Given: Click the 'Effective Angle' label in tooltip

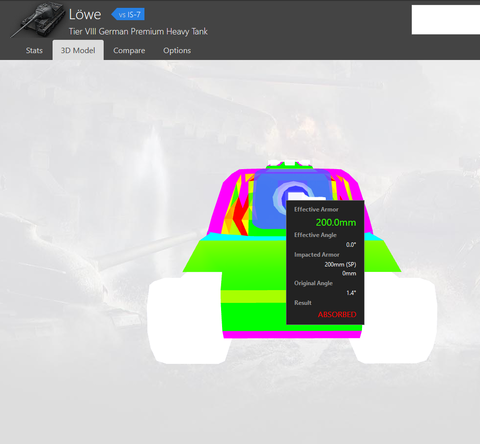Looking at the screenshot, I should [x=315, y=235].
